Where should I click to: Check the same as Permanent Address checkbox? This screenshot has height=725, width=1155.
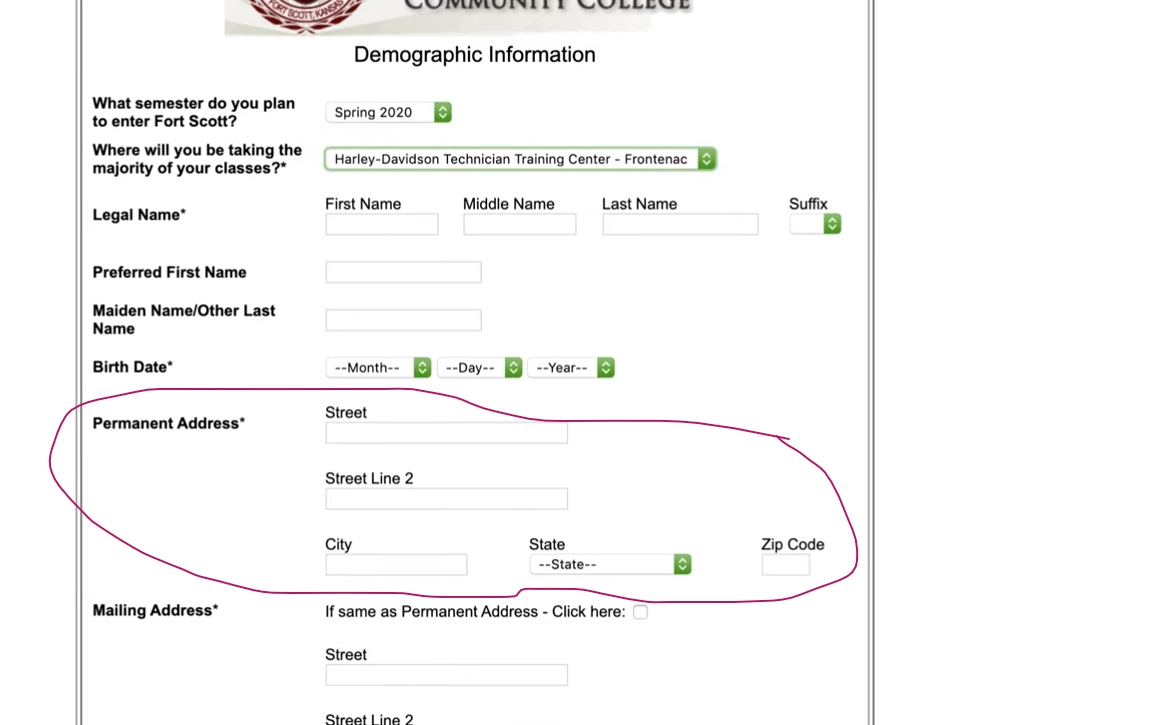tap(640, 612)
